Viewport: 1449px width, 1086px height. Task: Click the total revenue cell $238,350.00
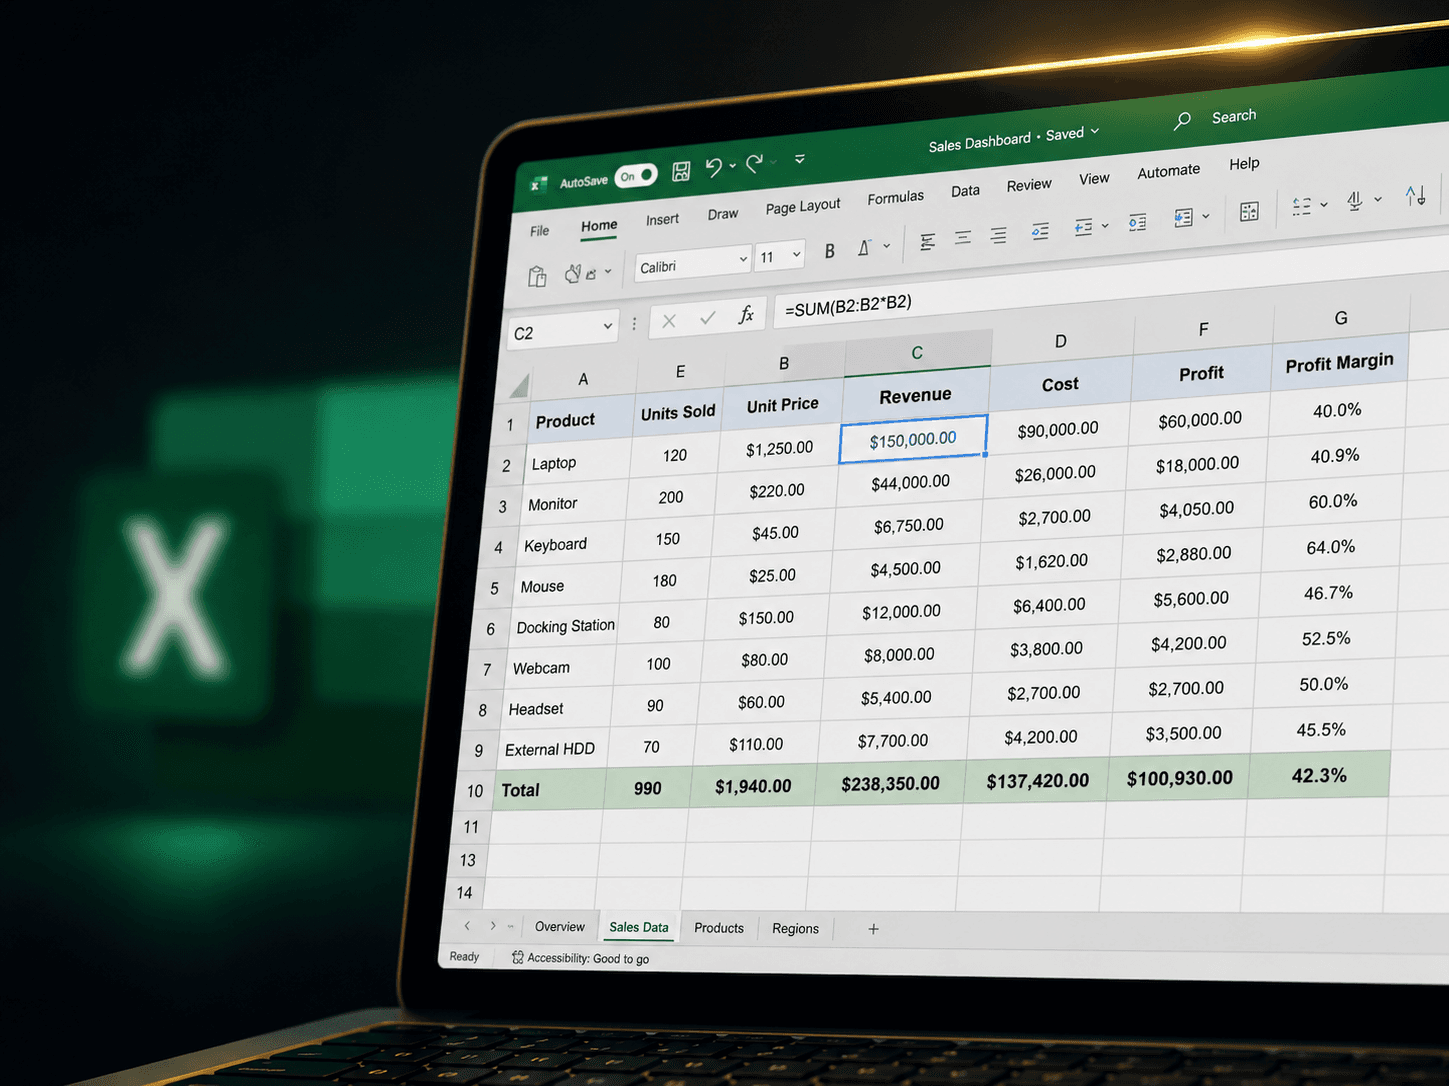(890, 784)
